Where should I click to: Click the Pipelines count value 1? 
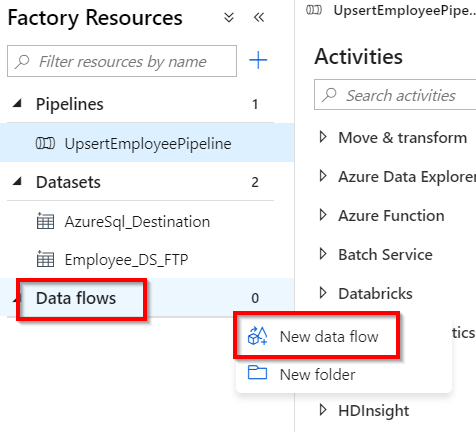tap(255, 104)
